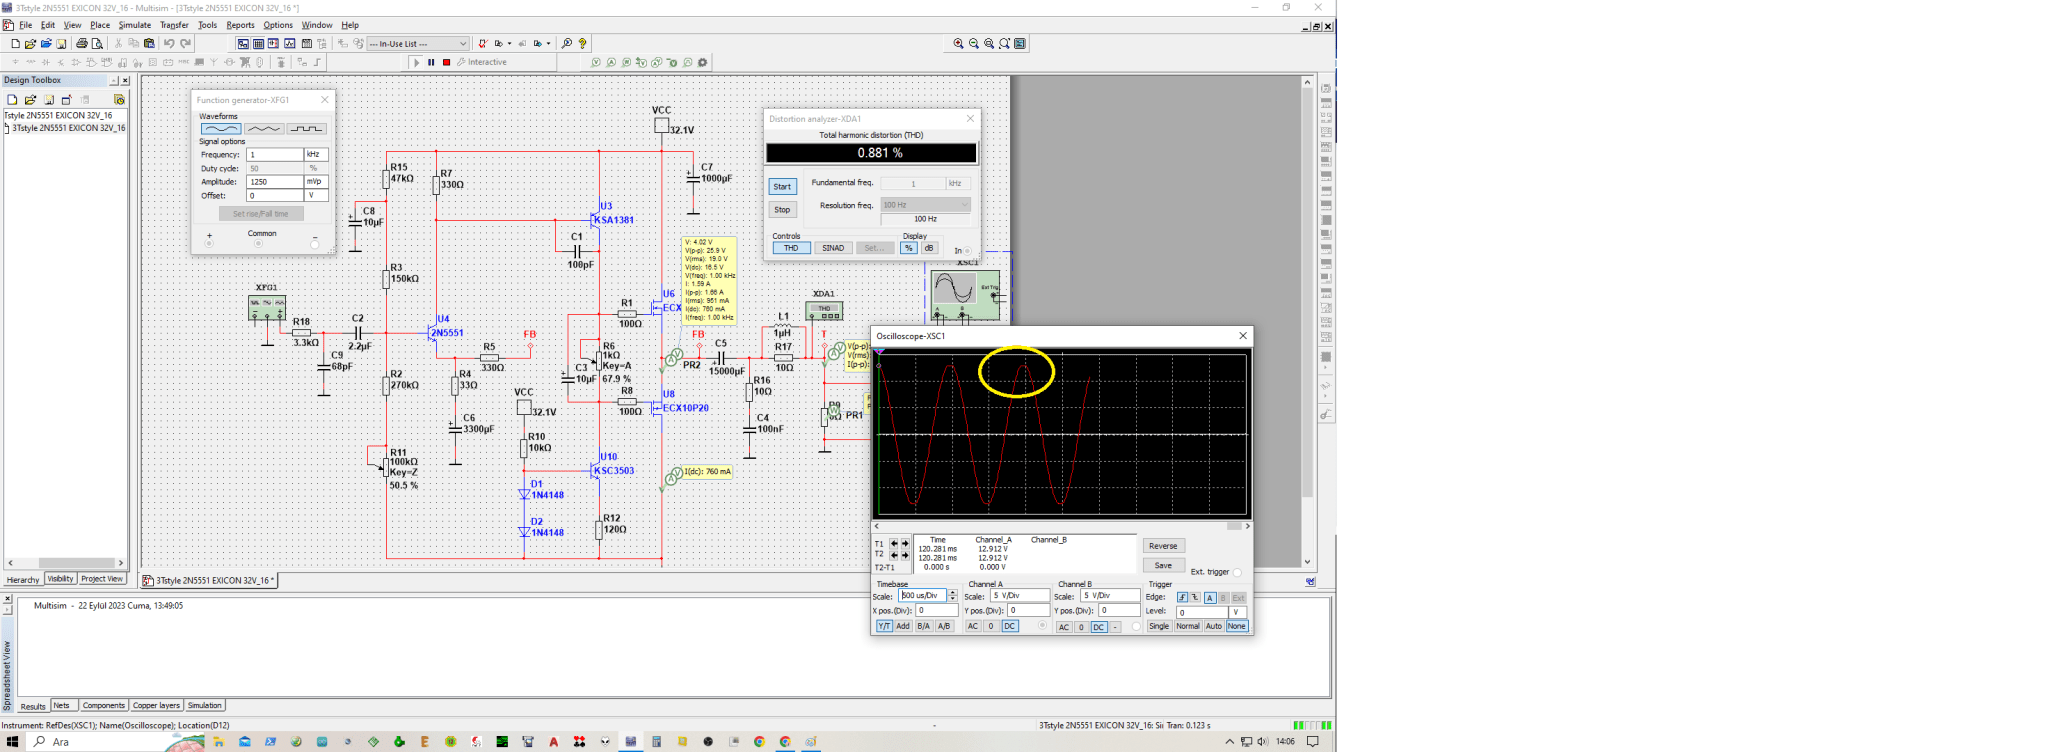The height and width of the screenshot is (752, 2048).
Task: Open the Reports menu
Action: (x=240, y=25)
